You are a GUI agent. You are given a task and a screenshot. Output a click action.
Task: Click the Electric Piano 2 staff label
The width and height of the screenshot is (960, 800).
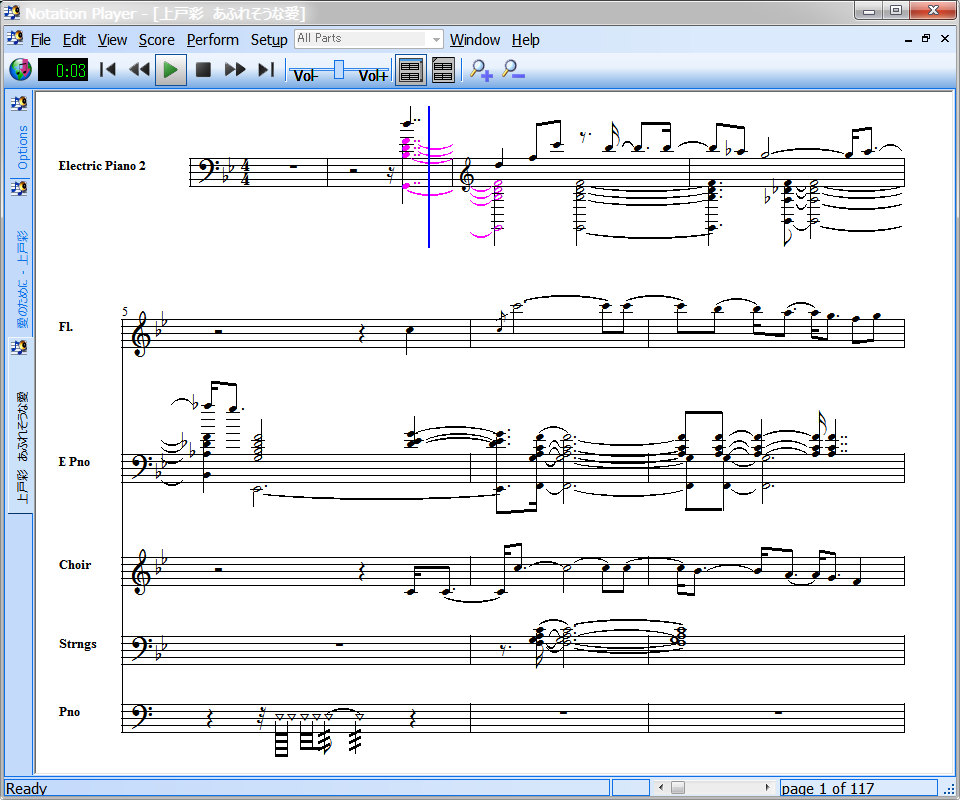102,166
